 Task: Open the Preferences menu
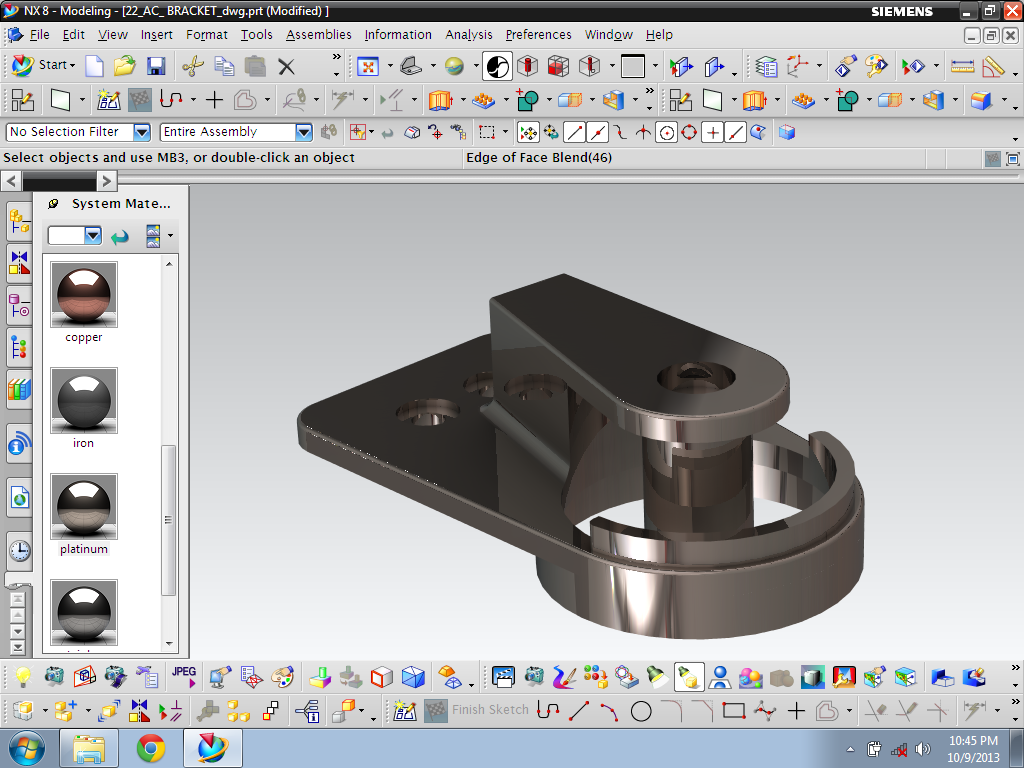point(538,35)
